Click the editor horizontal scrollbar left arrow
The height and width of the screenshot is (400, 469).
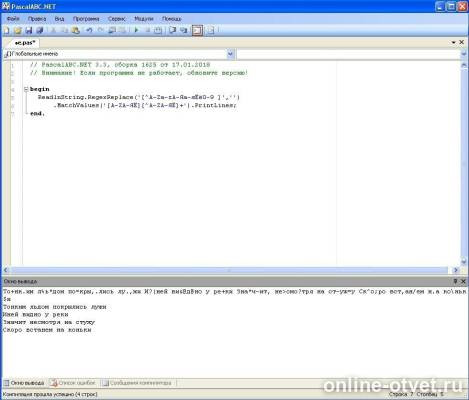6,270
